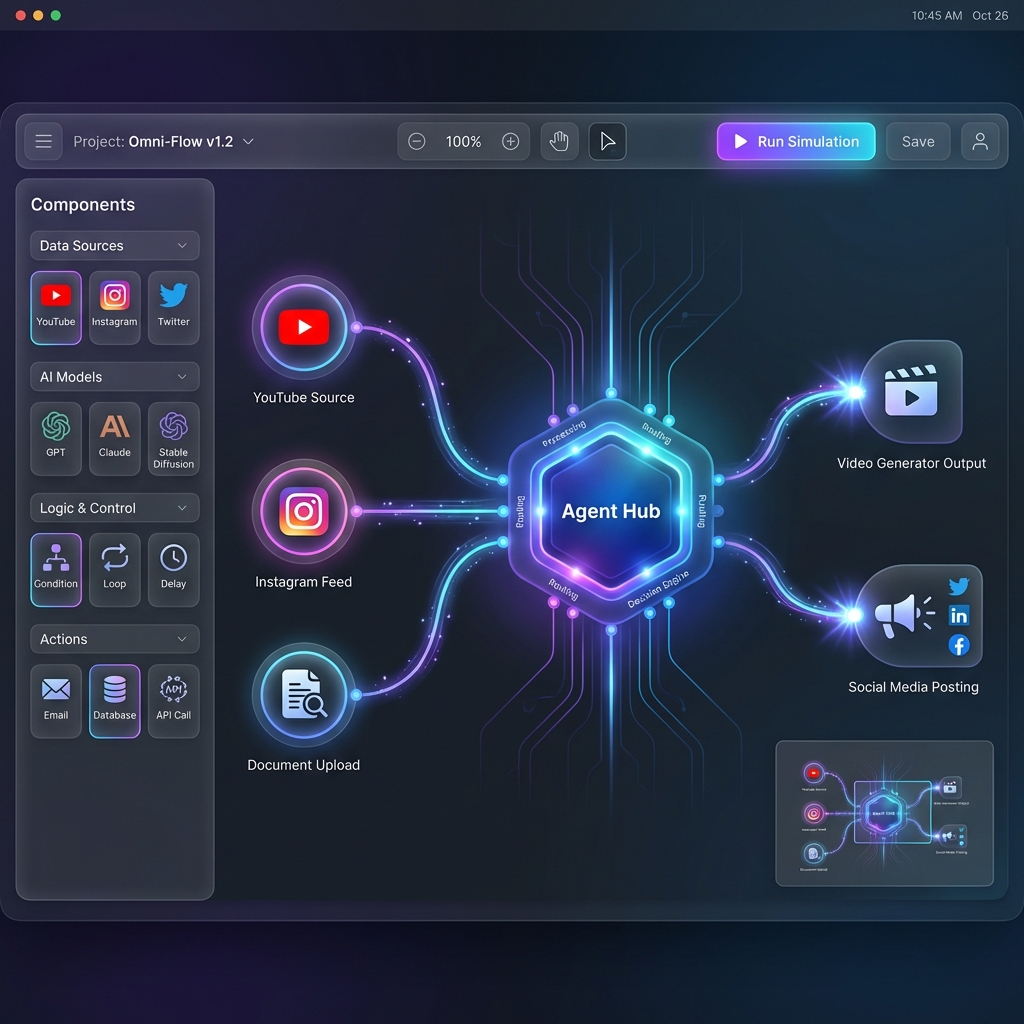Click the minimap overview thumbnail
This screenshot has width=1024, height=1024.
coord(884,814)
